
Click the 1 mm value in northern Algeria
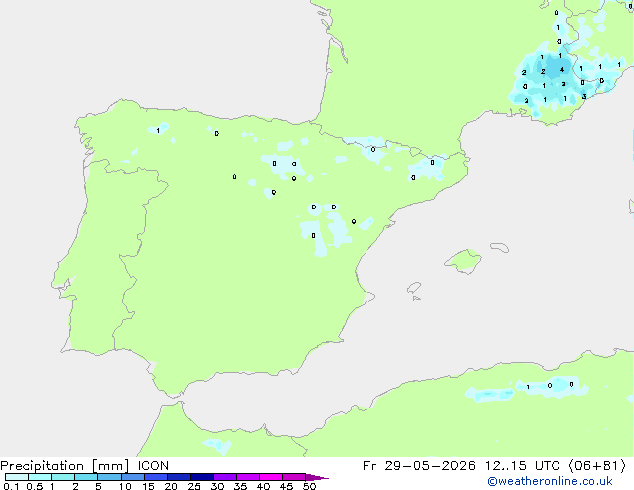528,387
